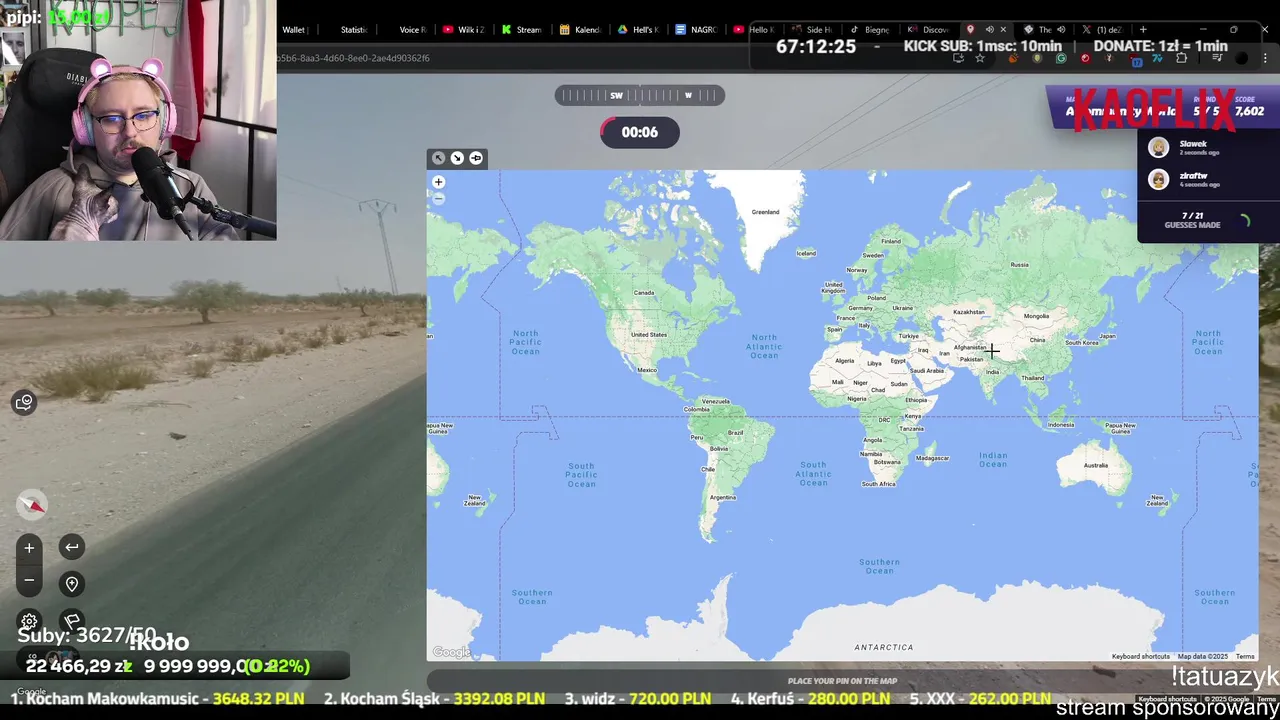Click the emote reaction icon in street view
Viewport: 1280px width, 720px height.
click(x=24, y=402)
